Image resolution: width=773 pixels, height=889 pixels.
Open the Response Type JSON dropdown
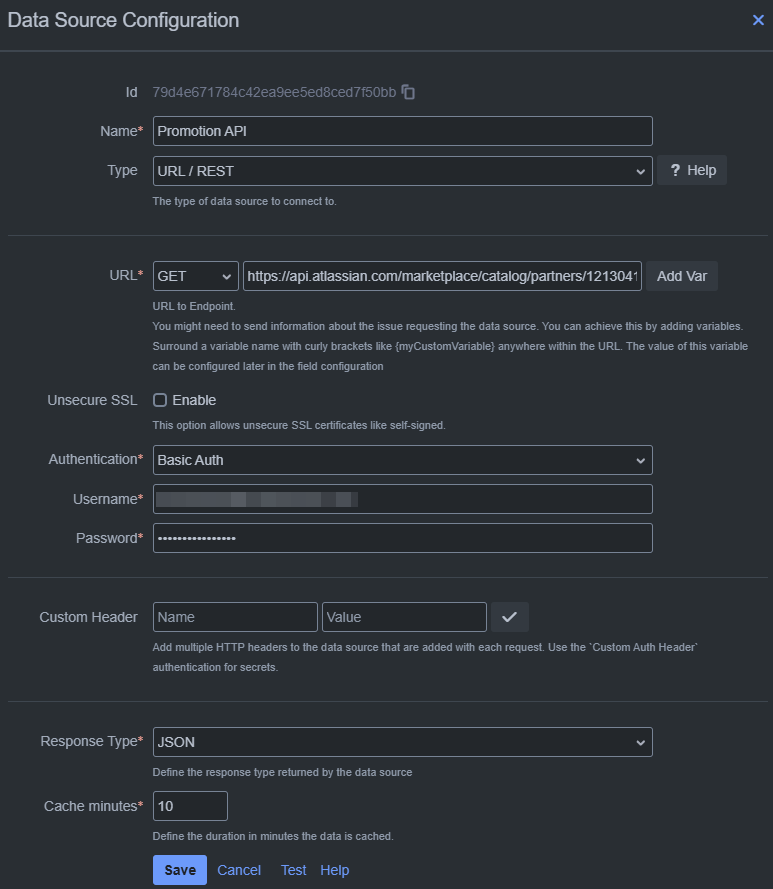coord(402,742)
